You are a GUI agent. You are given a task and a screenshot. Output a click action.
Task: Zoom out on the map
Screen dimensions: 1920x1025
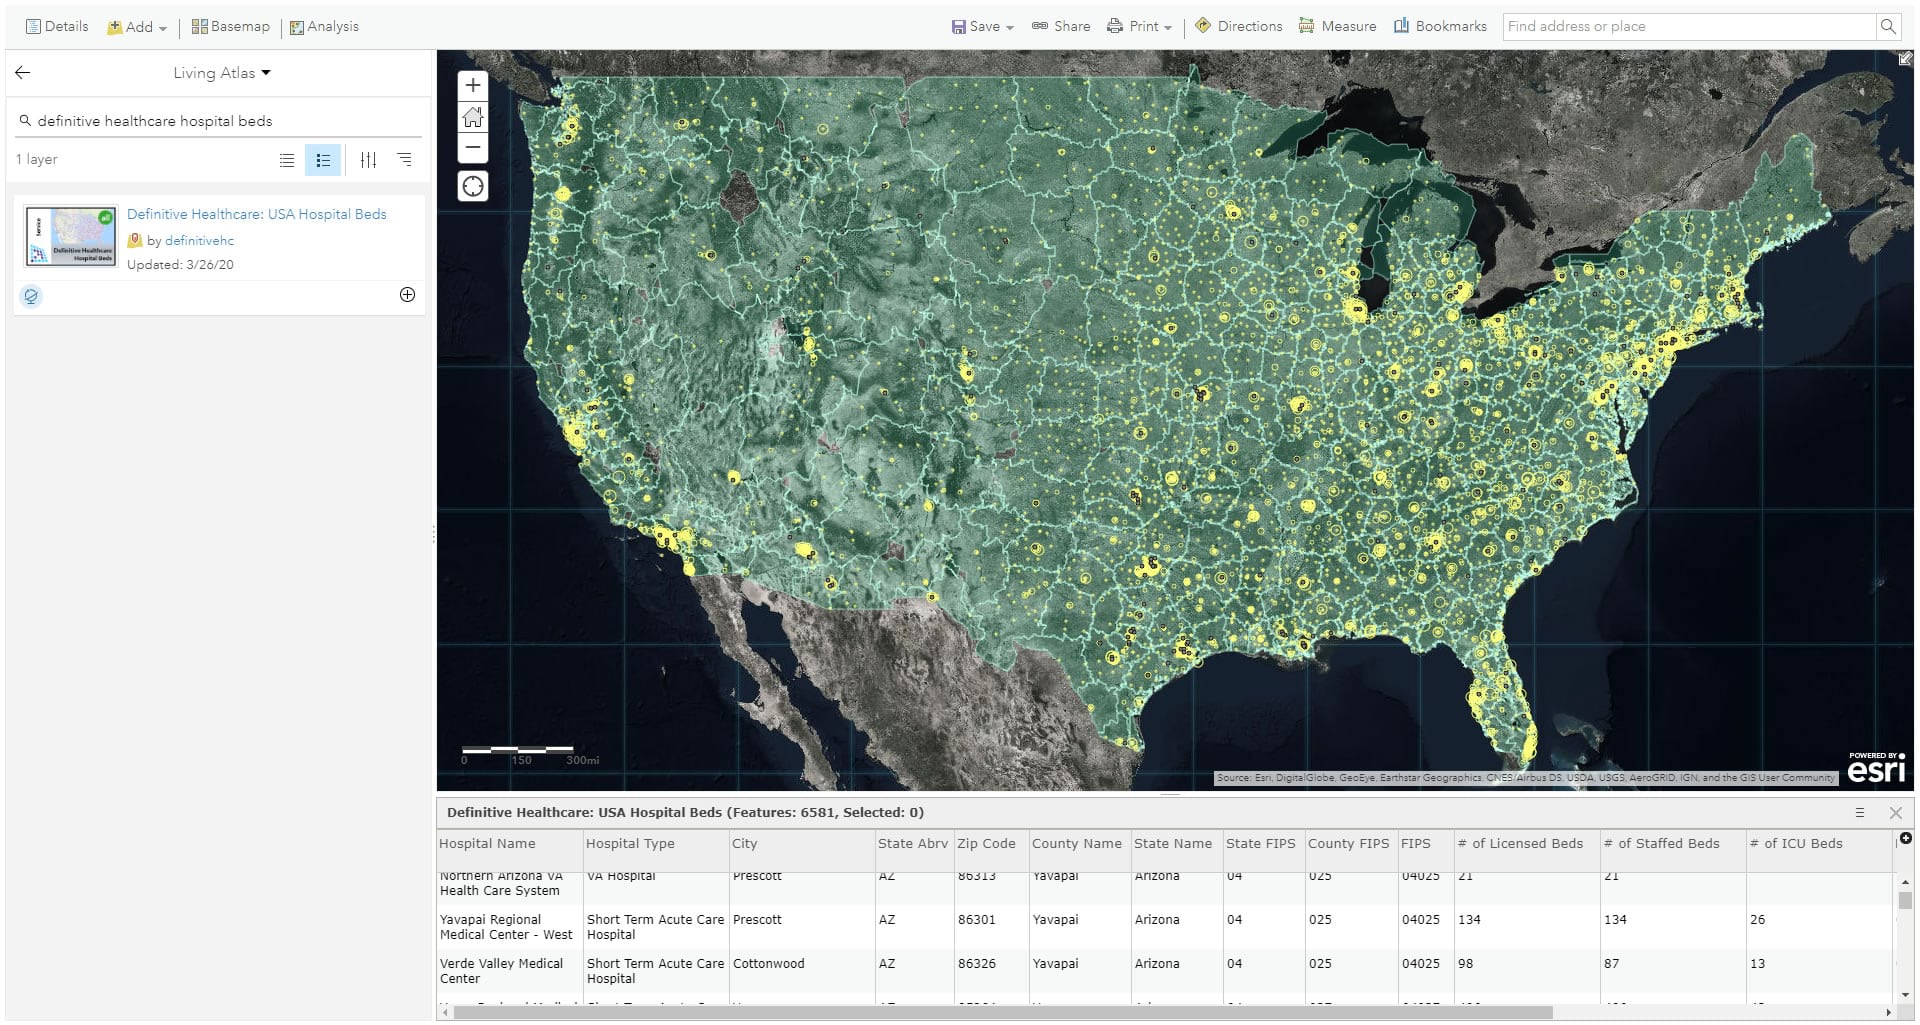[x=473, y=147]
